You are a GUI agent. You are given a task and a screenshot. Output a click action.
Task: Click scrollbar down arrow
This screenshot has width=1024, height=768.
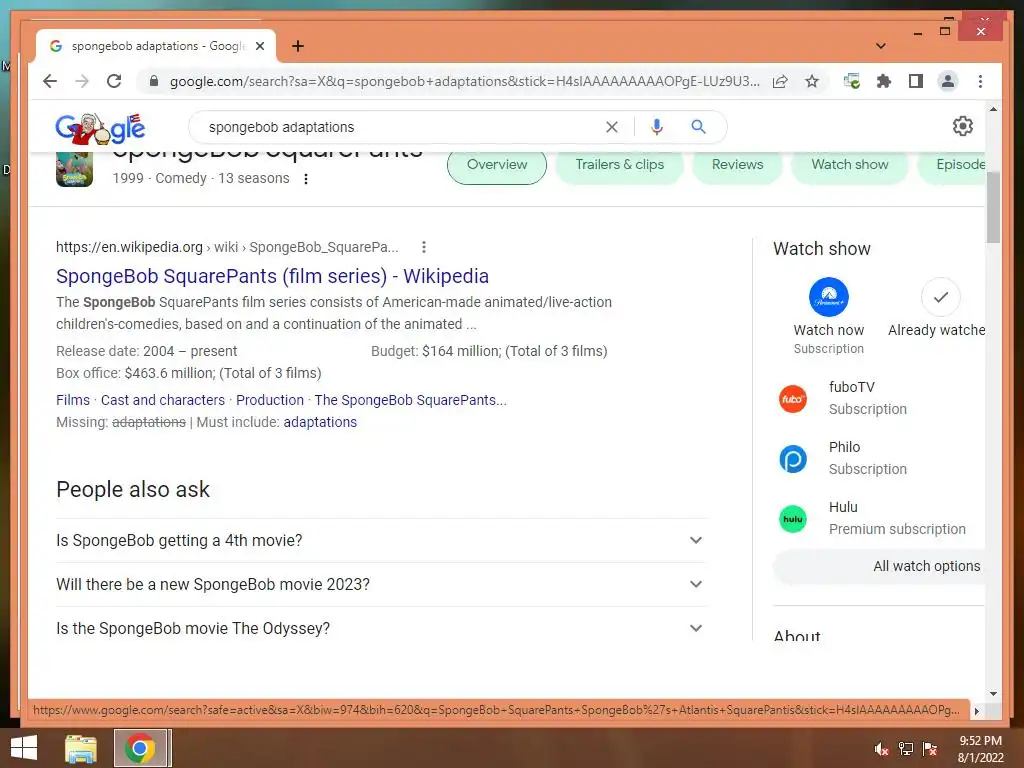pos(993,694)
